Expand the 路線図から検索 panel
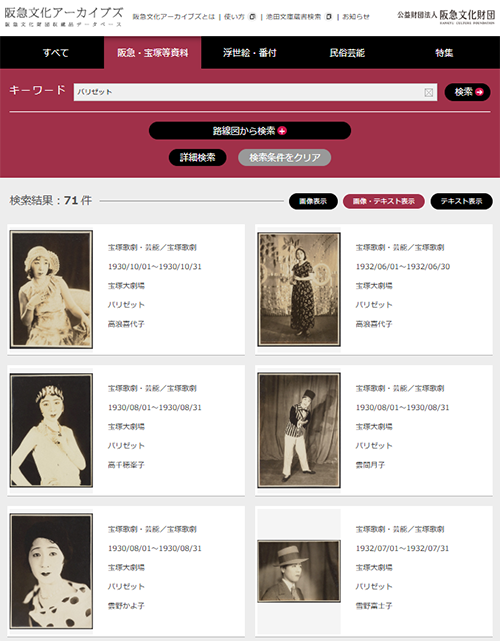 (x=250, y=131)
